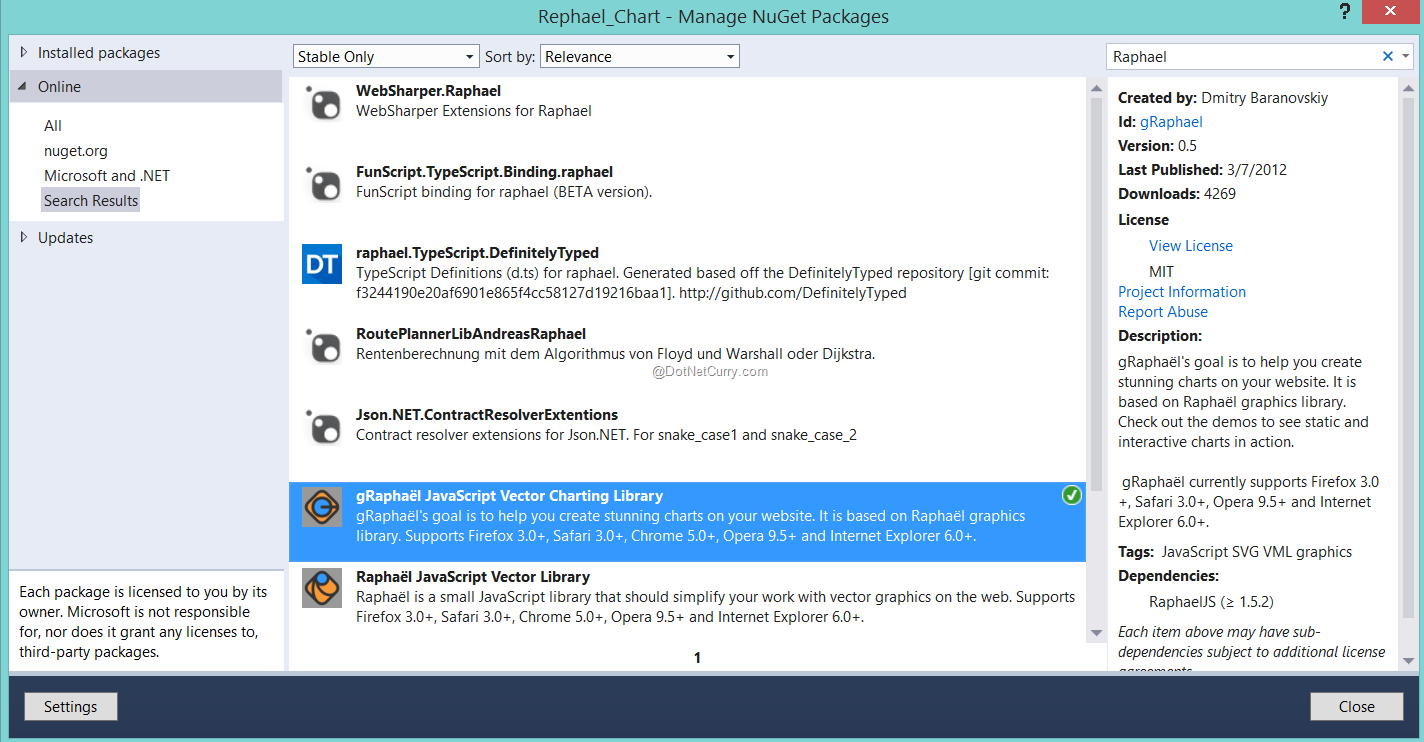Select the gRaphaël JavaScript Vector Charting Library title
Screen dimensions: 1424x742
tap(509, 496)
